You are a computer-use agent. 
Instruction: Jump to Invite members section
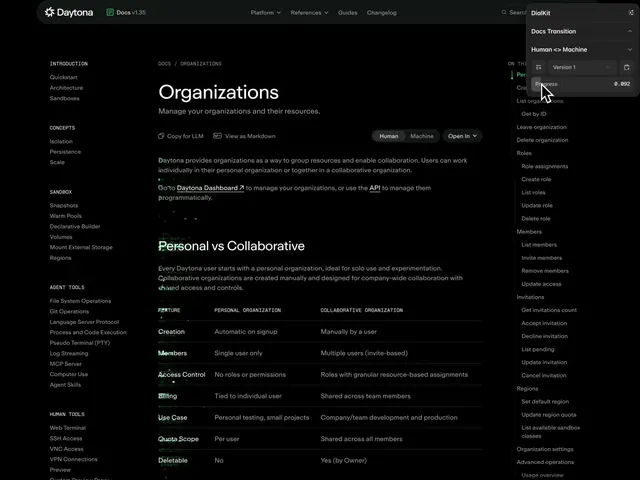pyautogui.click(x=541, y=258)
